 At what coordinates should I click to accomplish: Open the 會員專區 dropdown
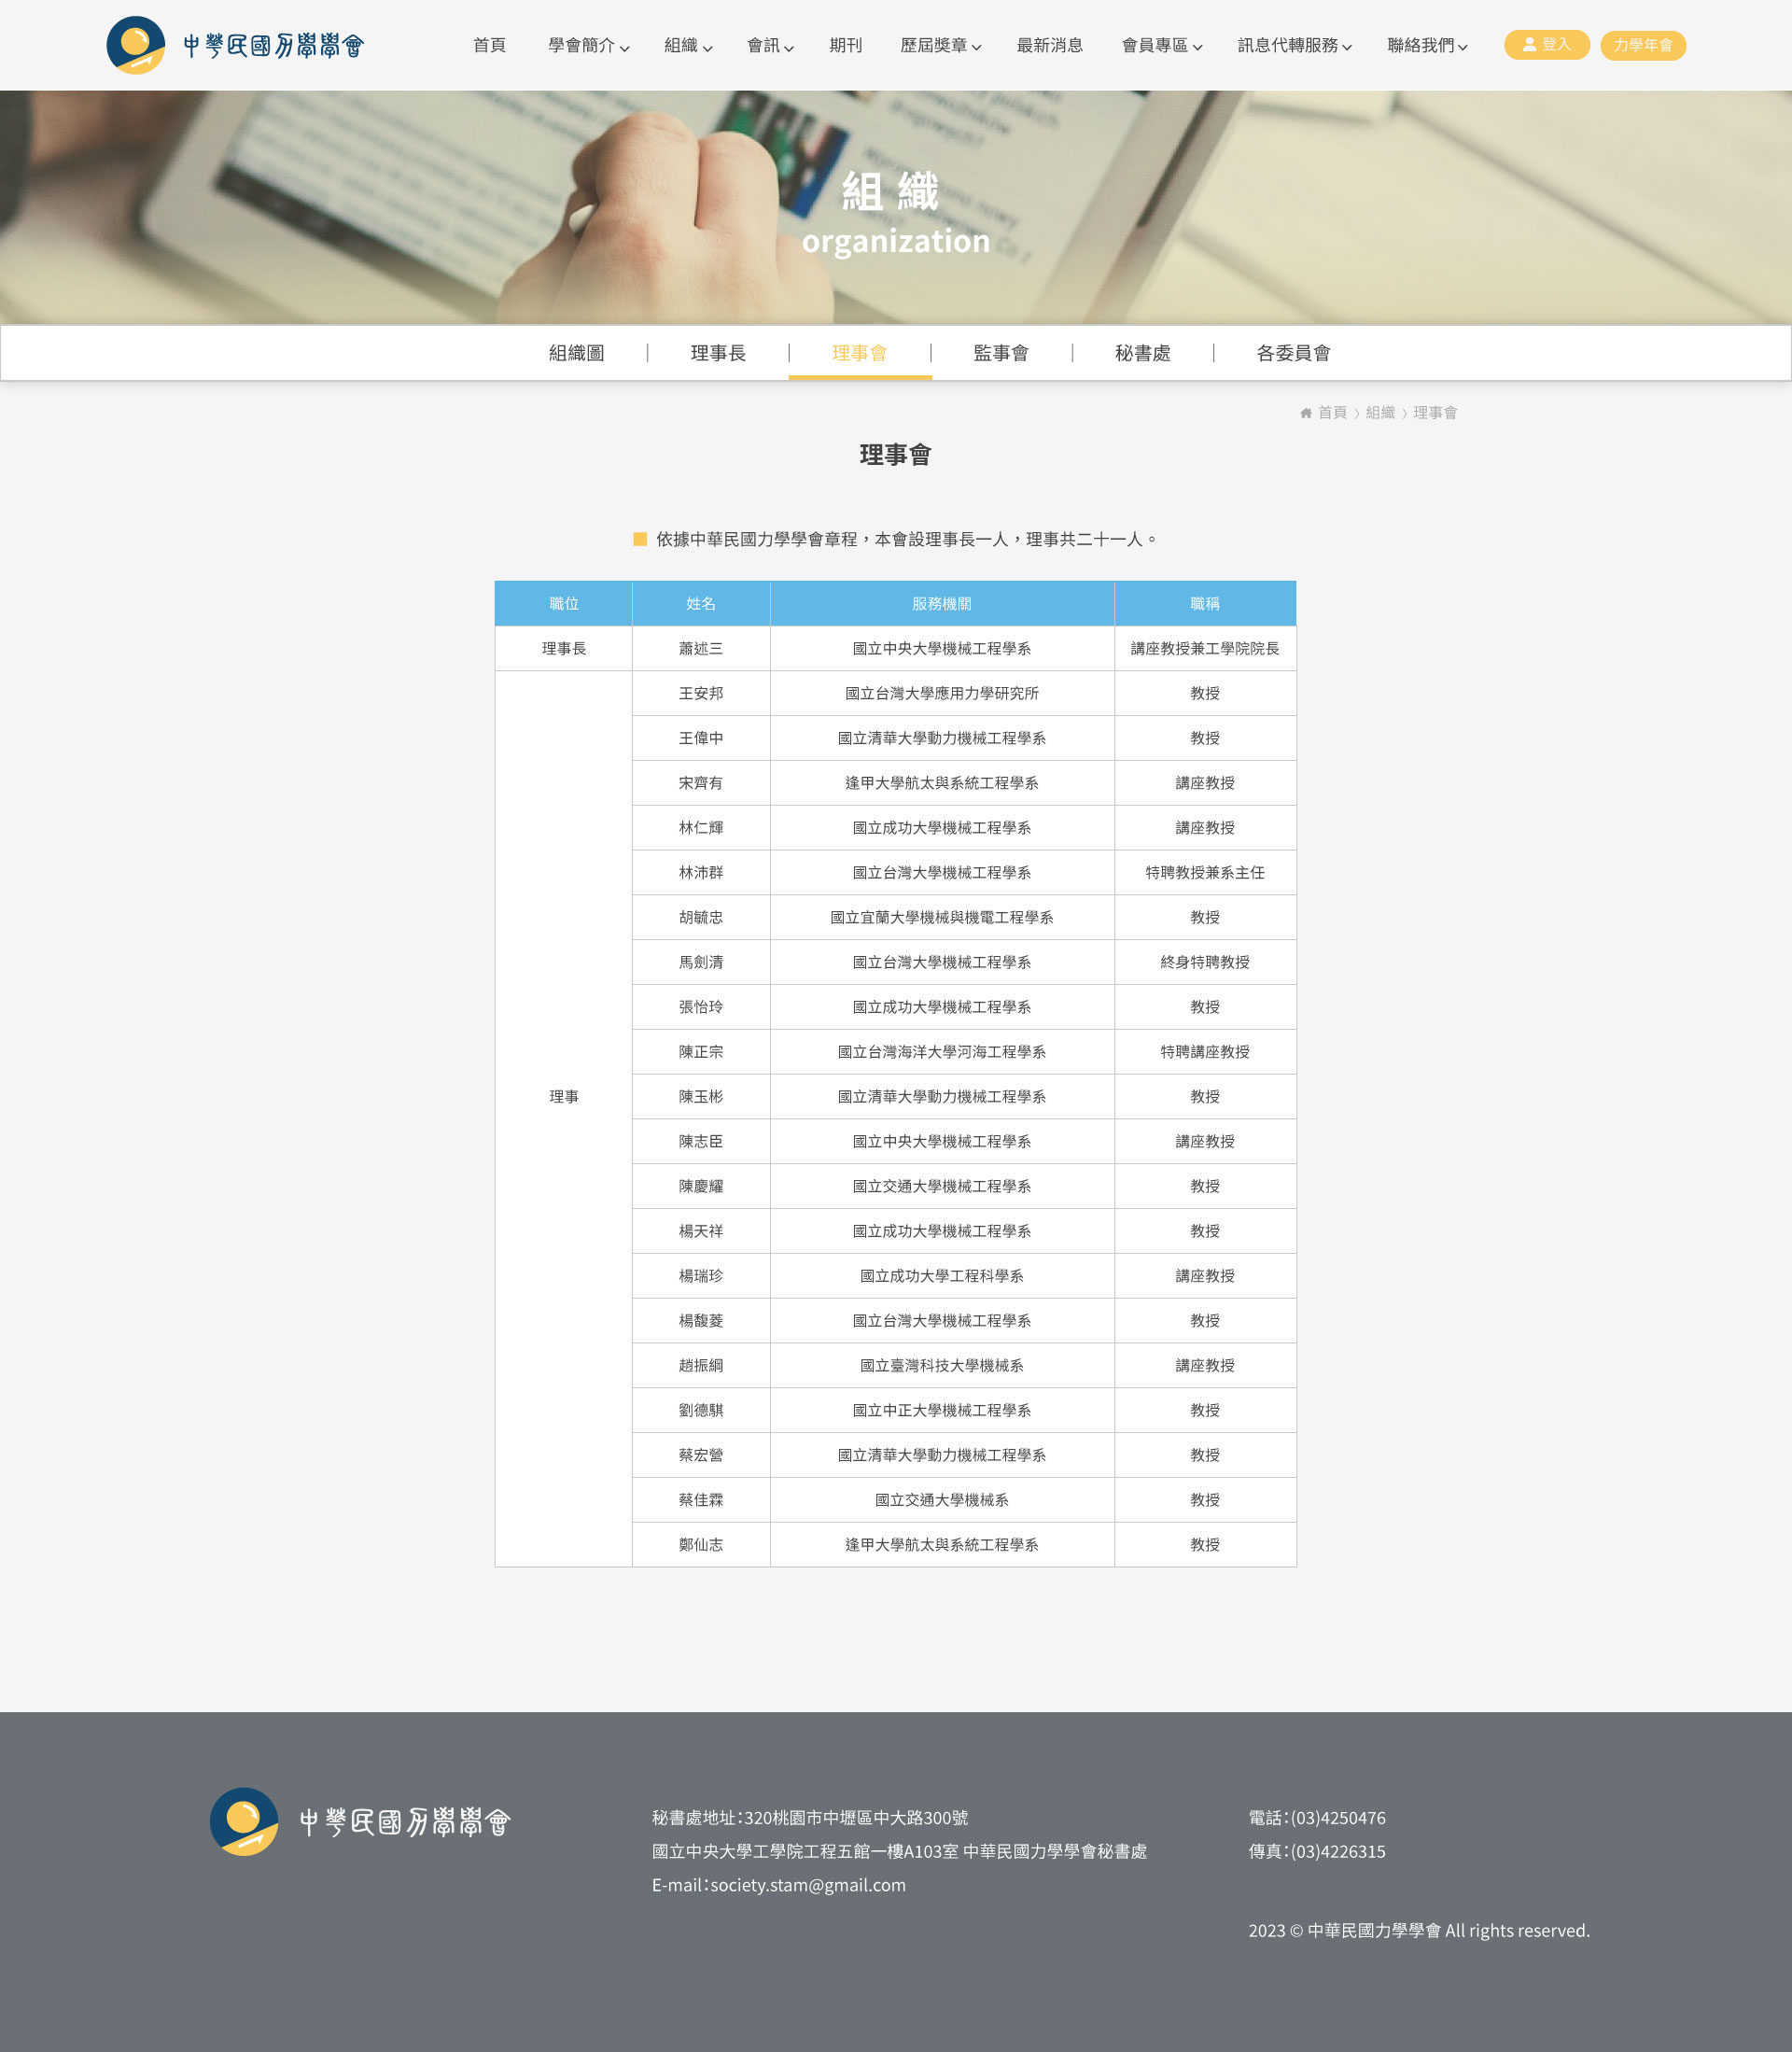pos(1161,46)
